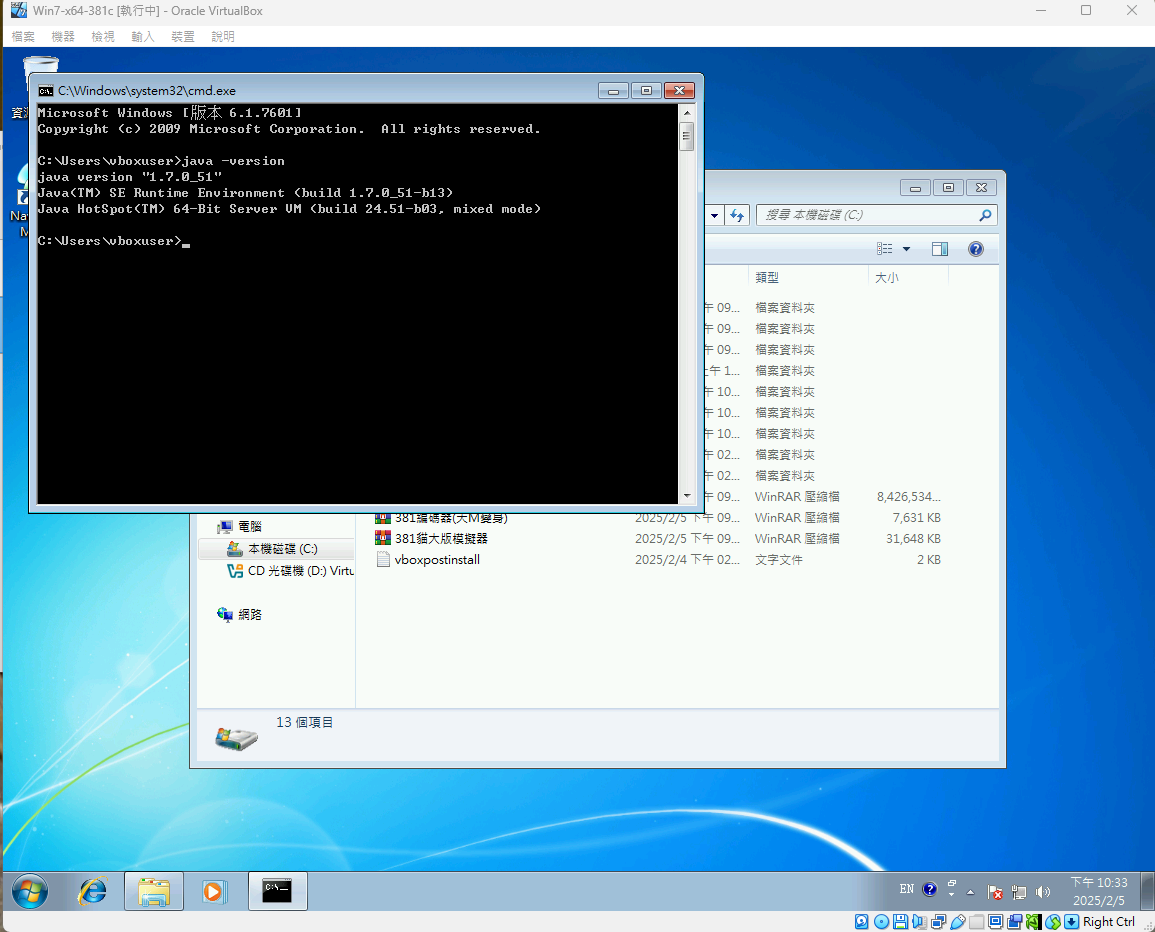This screenshot has height=932, width=1155.
Task: Click the VirtualBox display status icon
Action: click(x=996, y=922)
